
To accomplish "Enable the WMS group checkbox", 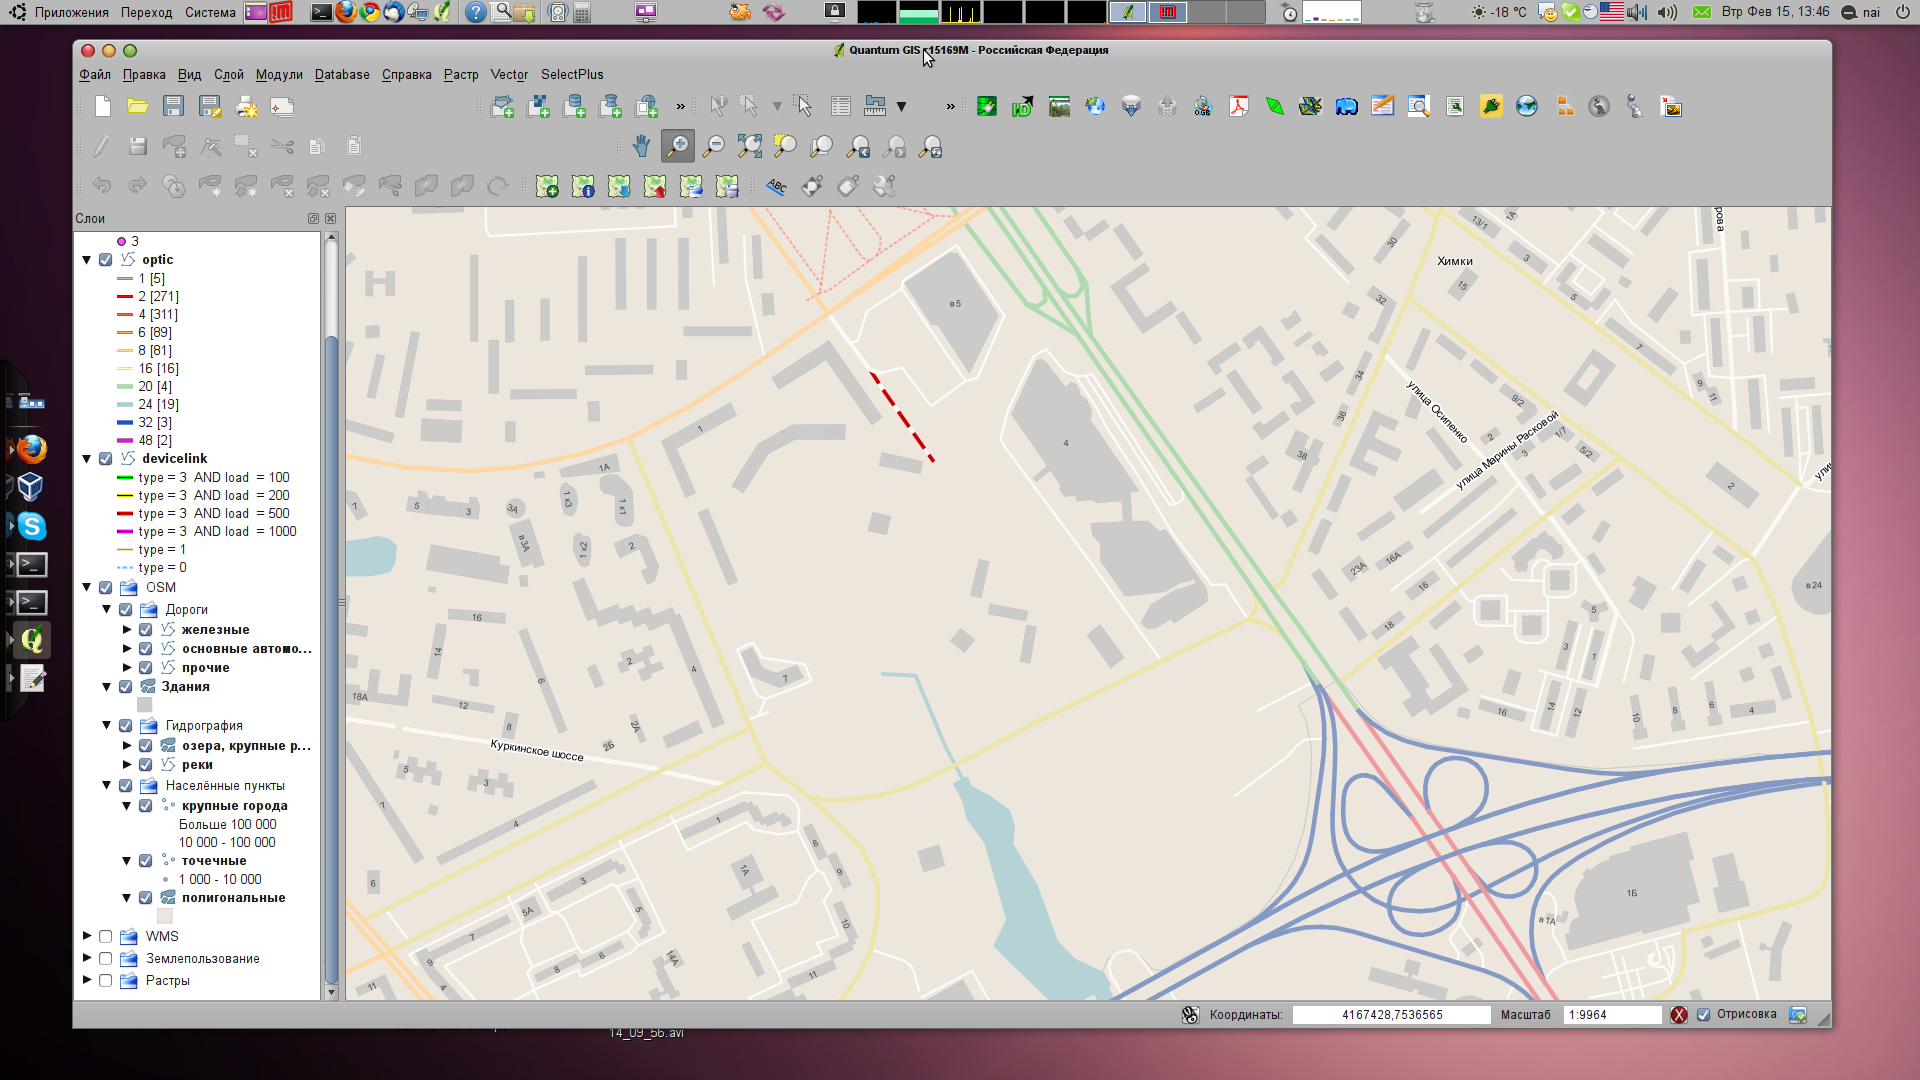I will pos(106,937).
